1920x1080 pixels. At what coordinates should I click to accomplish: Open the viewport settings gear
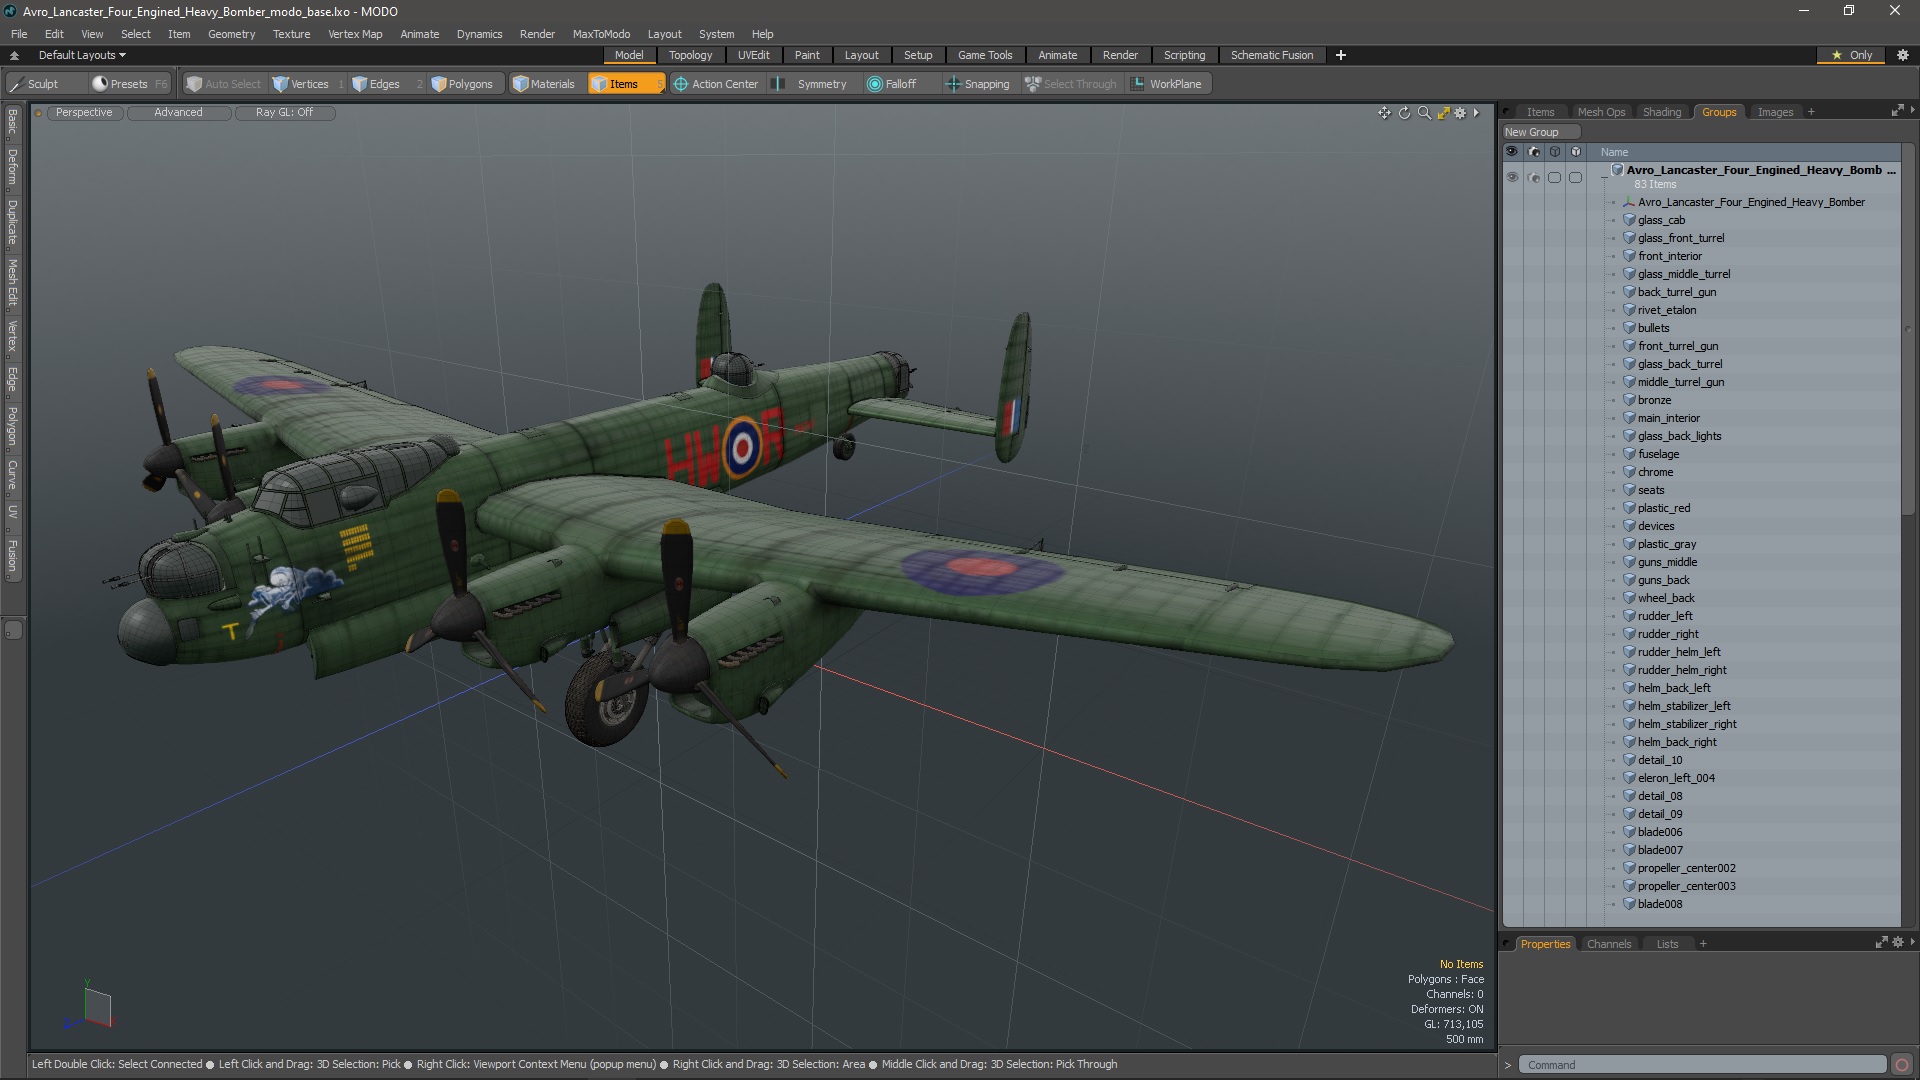[1460, 113]
